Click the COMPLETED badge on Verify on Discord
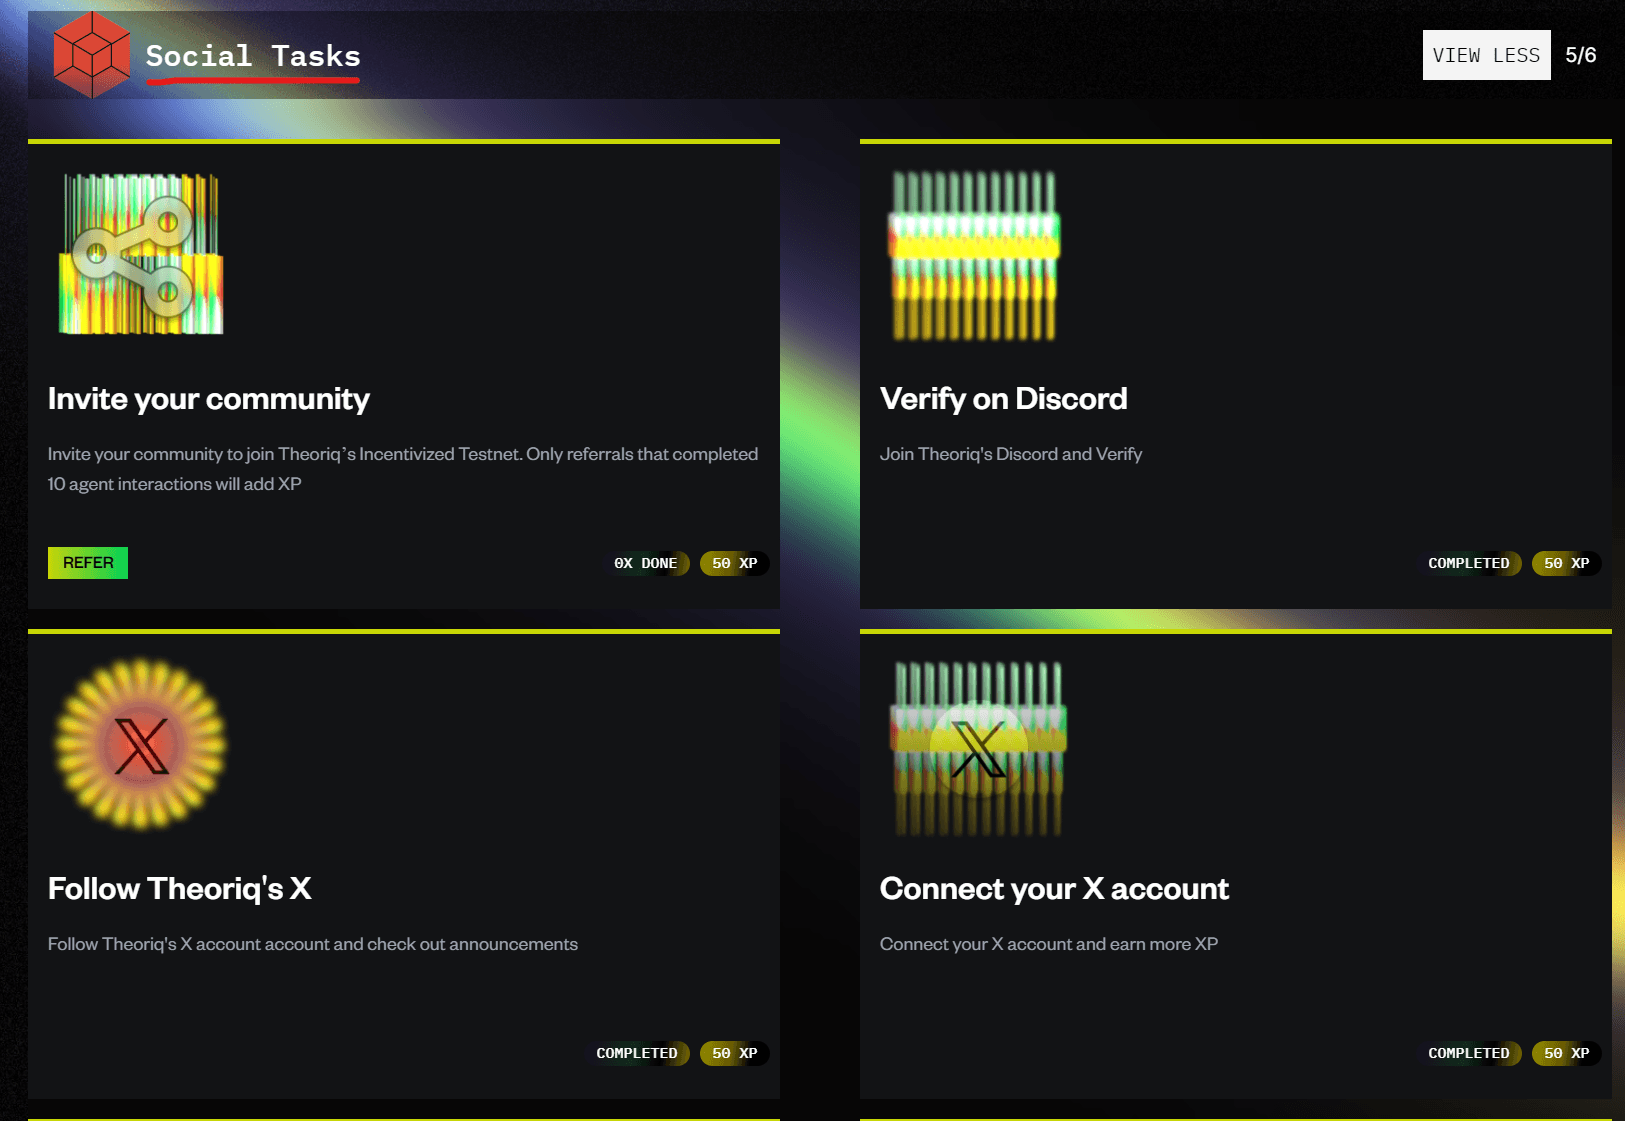Viewport: 1625px width, 1121px height. pyautogui.click(x=1469, y=563)
